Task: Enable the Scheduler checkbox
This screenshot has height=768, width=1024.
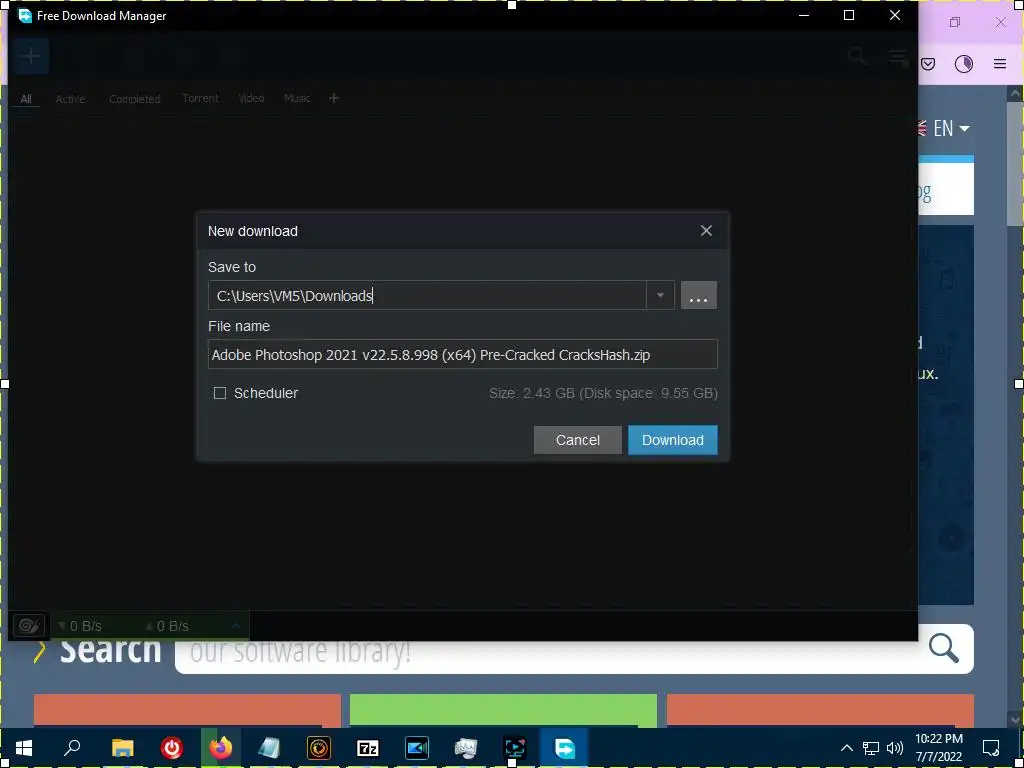Action: click(x=220, y=393)
